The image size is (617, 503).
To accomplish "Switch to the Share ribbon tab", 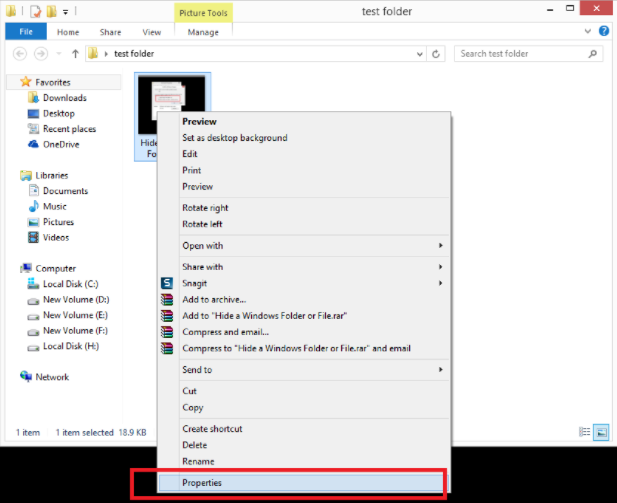I will (x=111, y=32).
